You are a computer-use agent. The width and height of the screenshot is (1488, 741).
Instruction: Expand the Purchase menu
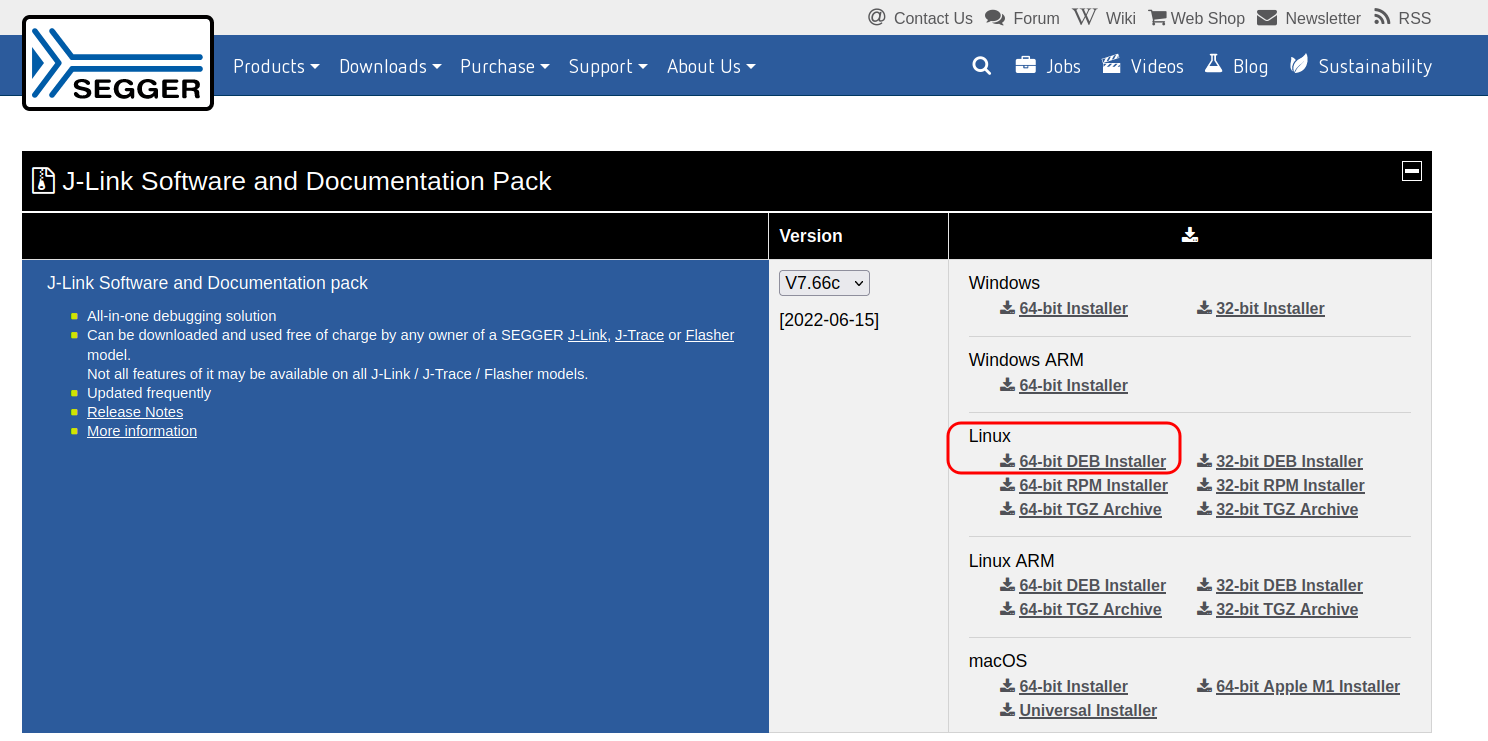[x=505, y=66]
